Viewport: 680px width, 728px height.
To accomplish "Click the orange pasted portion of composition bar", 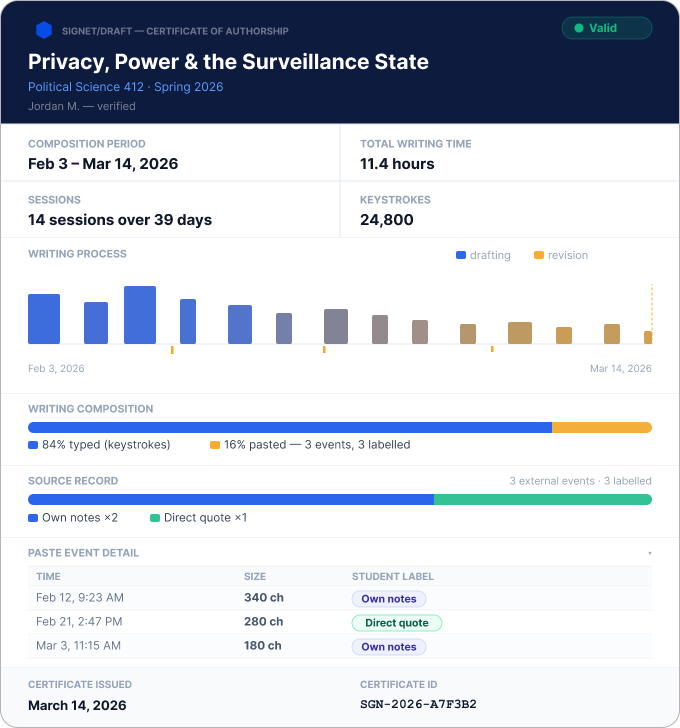I will 602,427.
